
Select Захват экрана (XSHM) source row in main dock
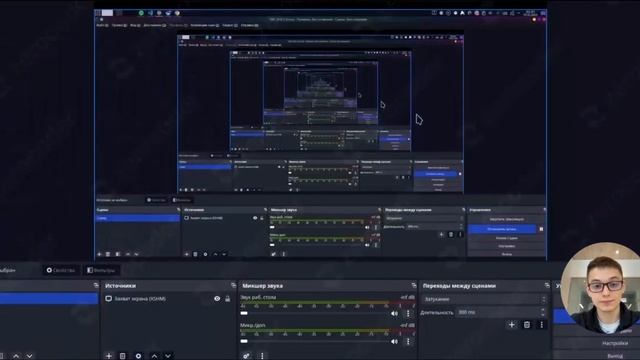(x=169, y=299)
